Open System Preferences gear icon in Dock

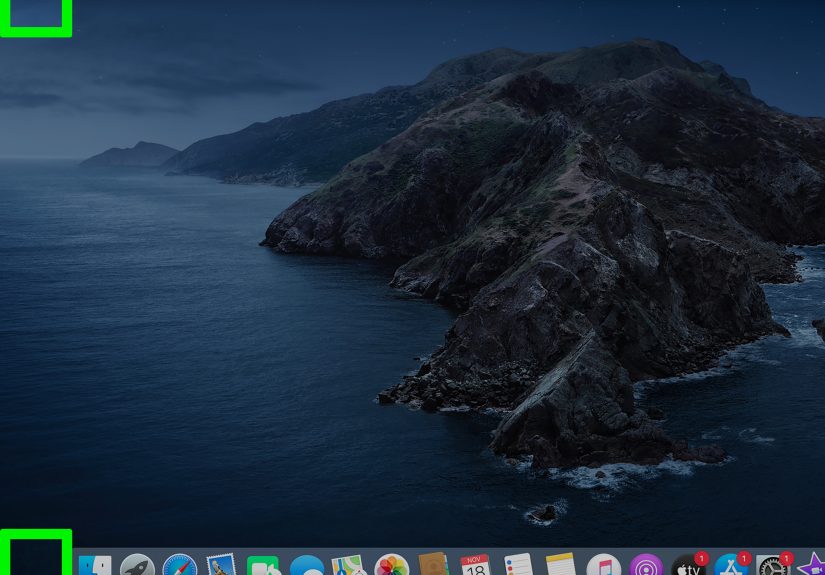(773, 565)
